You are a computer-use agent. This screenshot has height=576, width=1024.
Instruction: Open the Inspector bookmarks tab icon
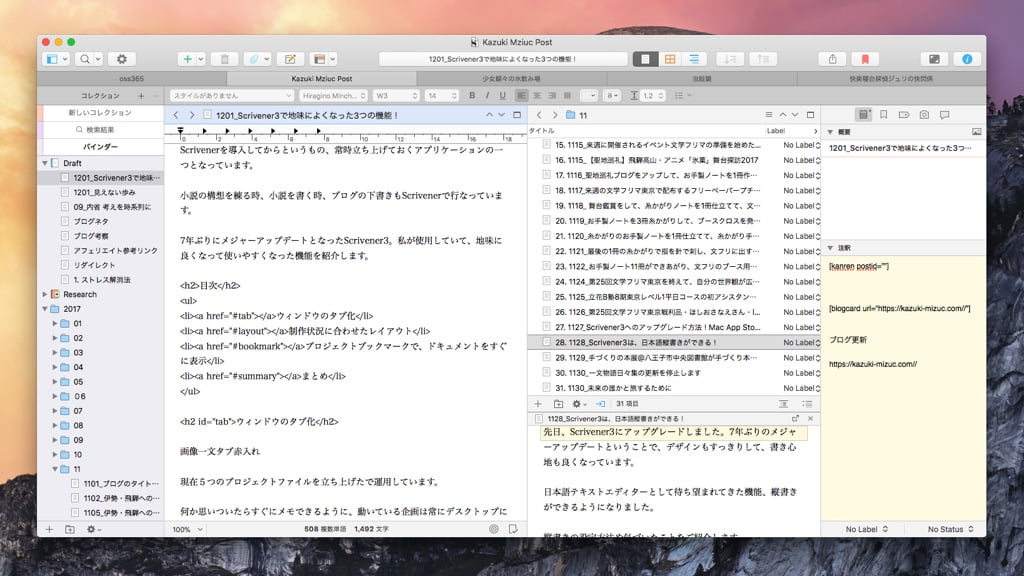coord(884,115)
